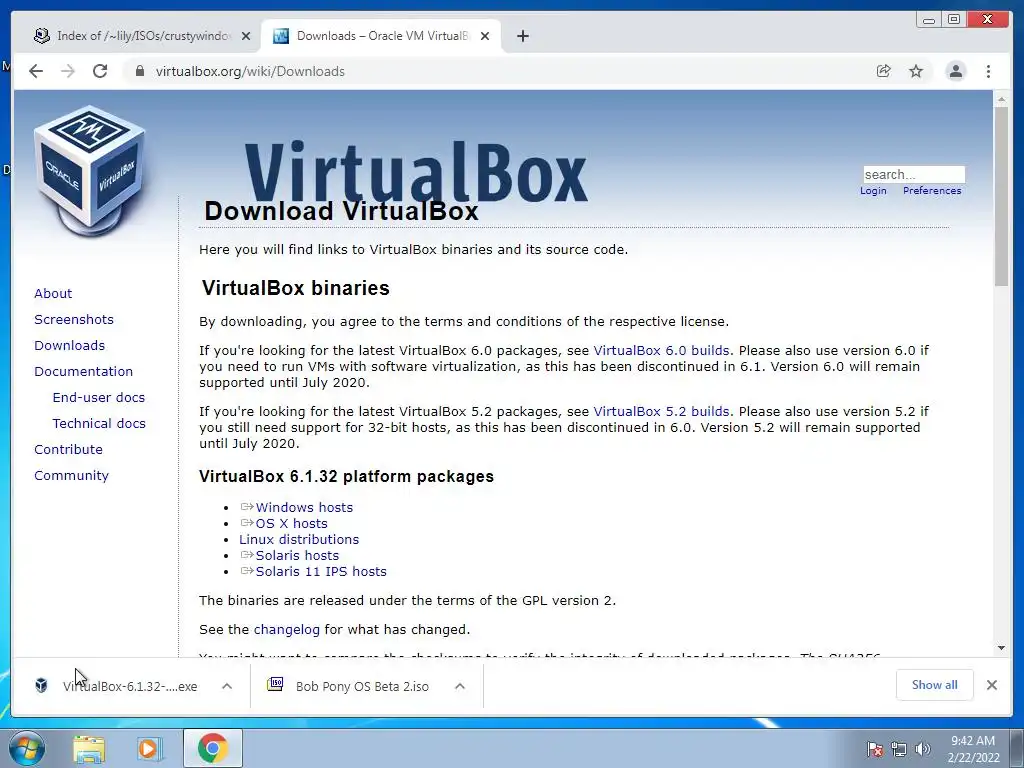Viewport: 1024px width, 768px height.
Task: Close the Downloads Oracle VM VirtualBox tab
Action: (x=485, y=36)
